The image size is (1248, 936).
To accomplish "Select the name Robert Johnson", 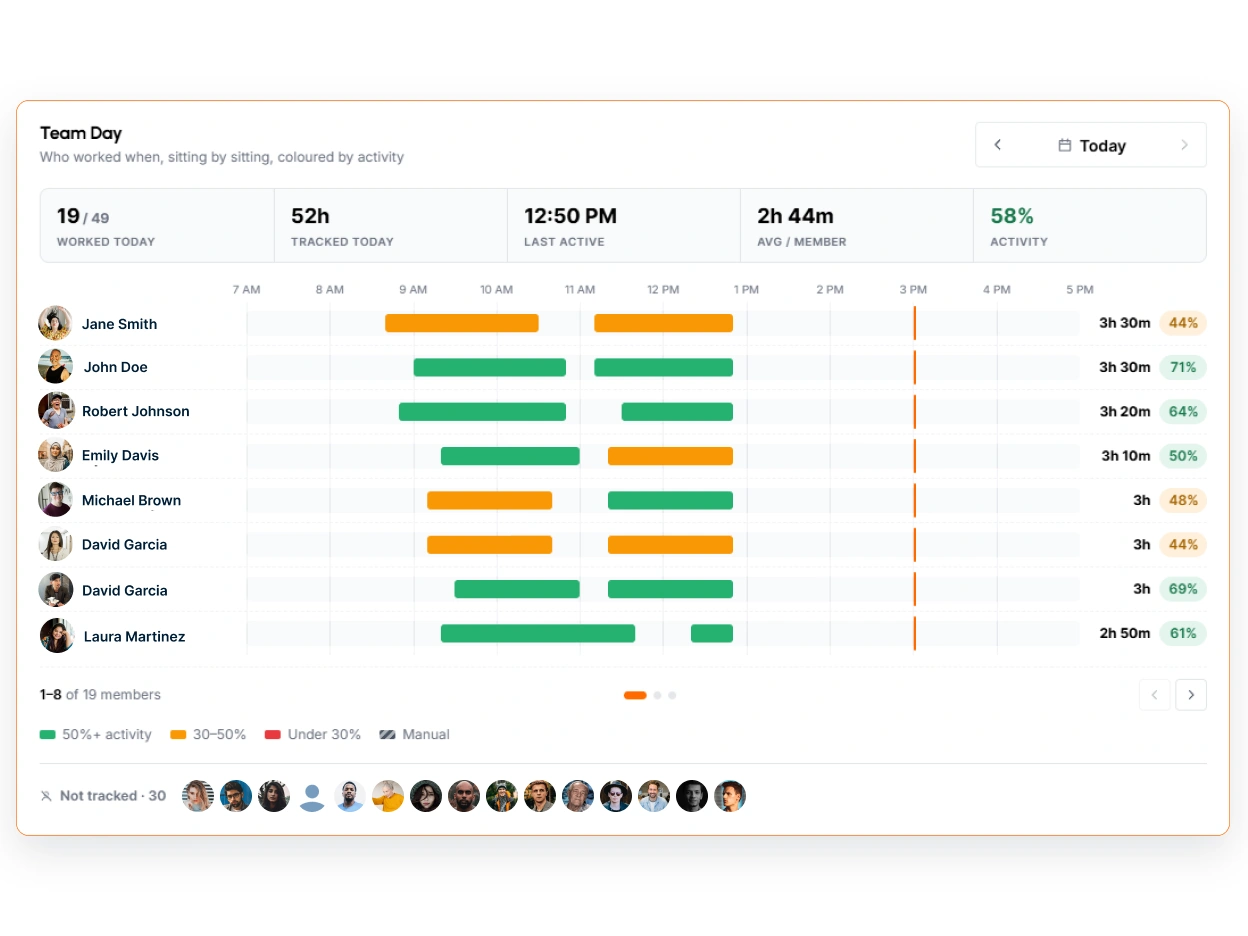I will (x=135, y=411).
